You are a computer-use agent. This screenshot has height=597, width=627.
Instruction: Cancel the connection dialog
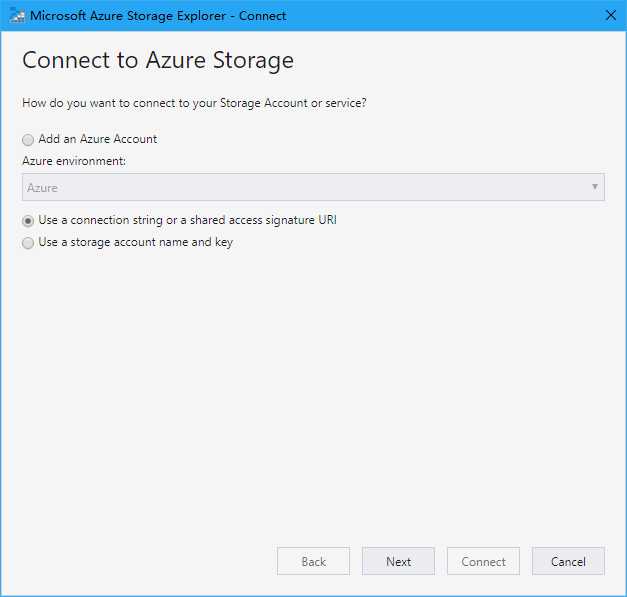[568, 561]
